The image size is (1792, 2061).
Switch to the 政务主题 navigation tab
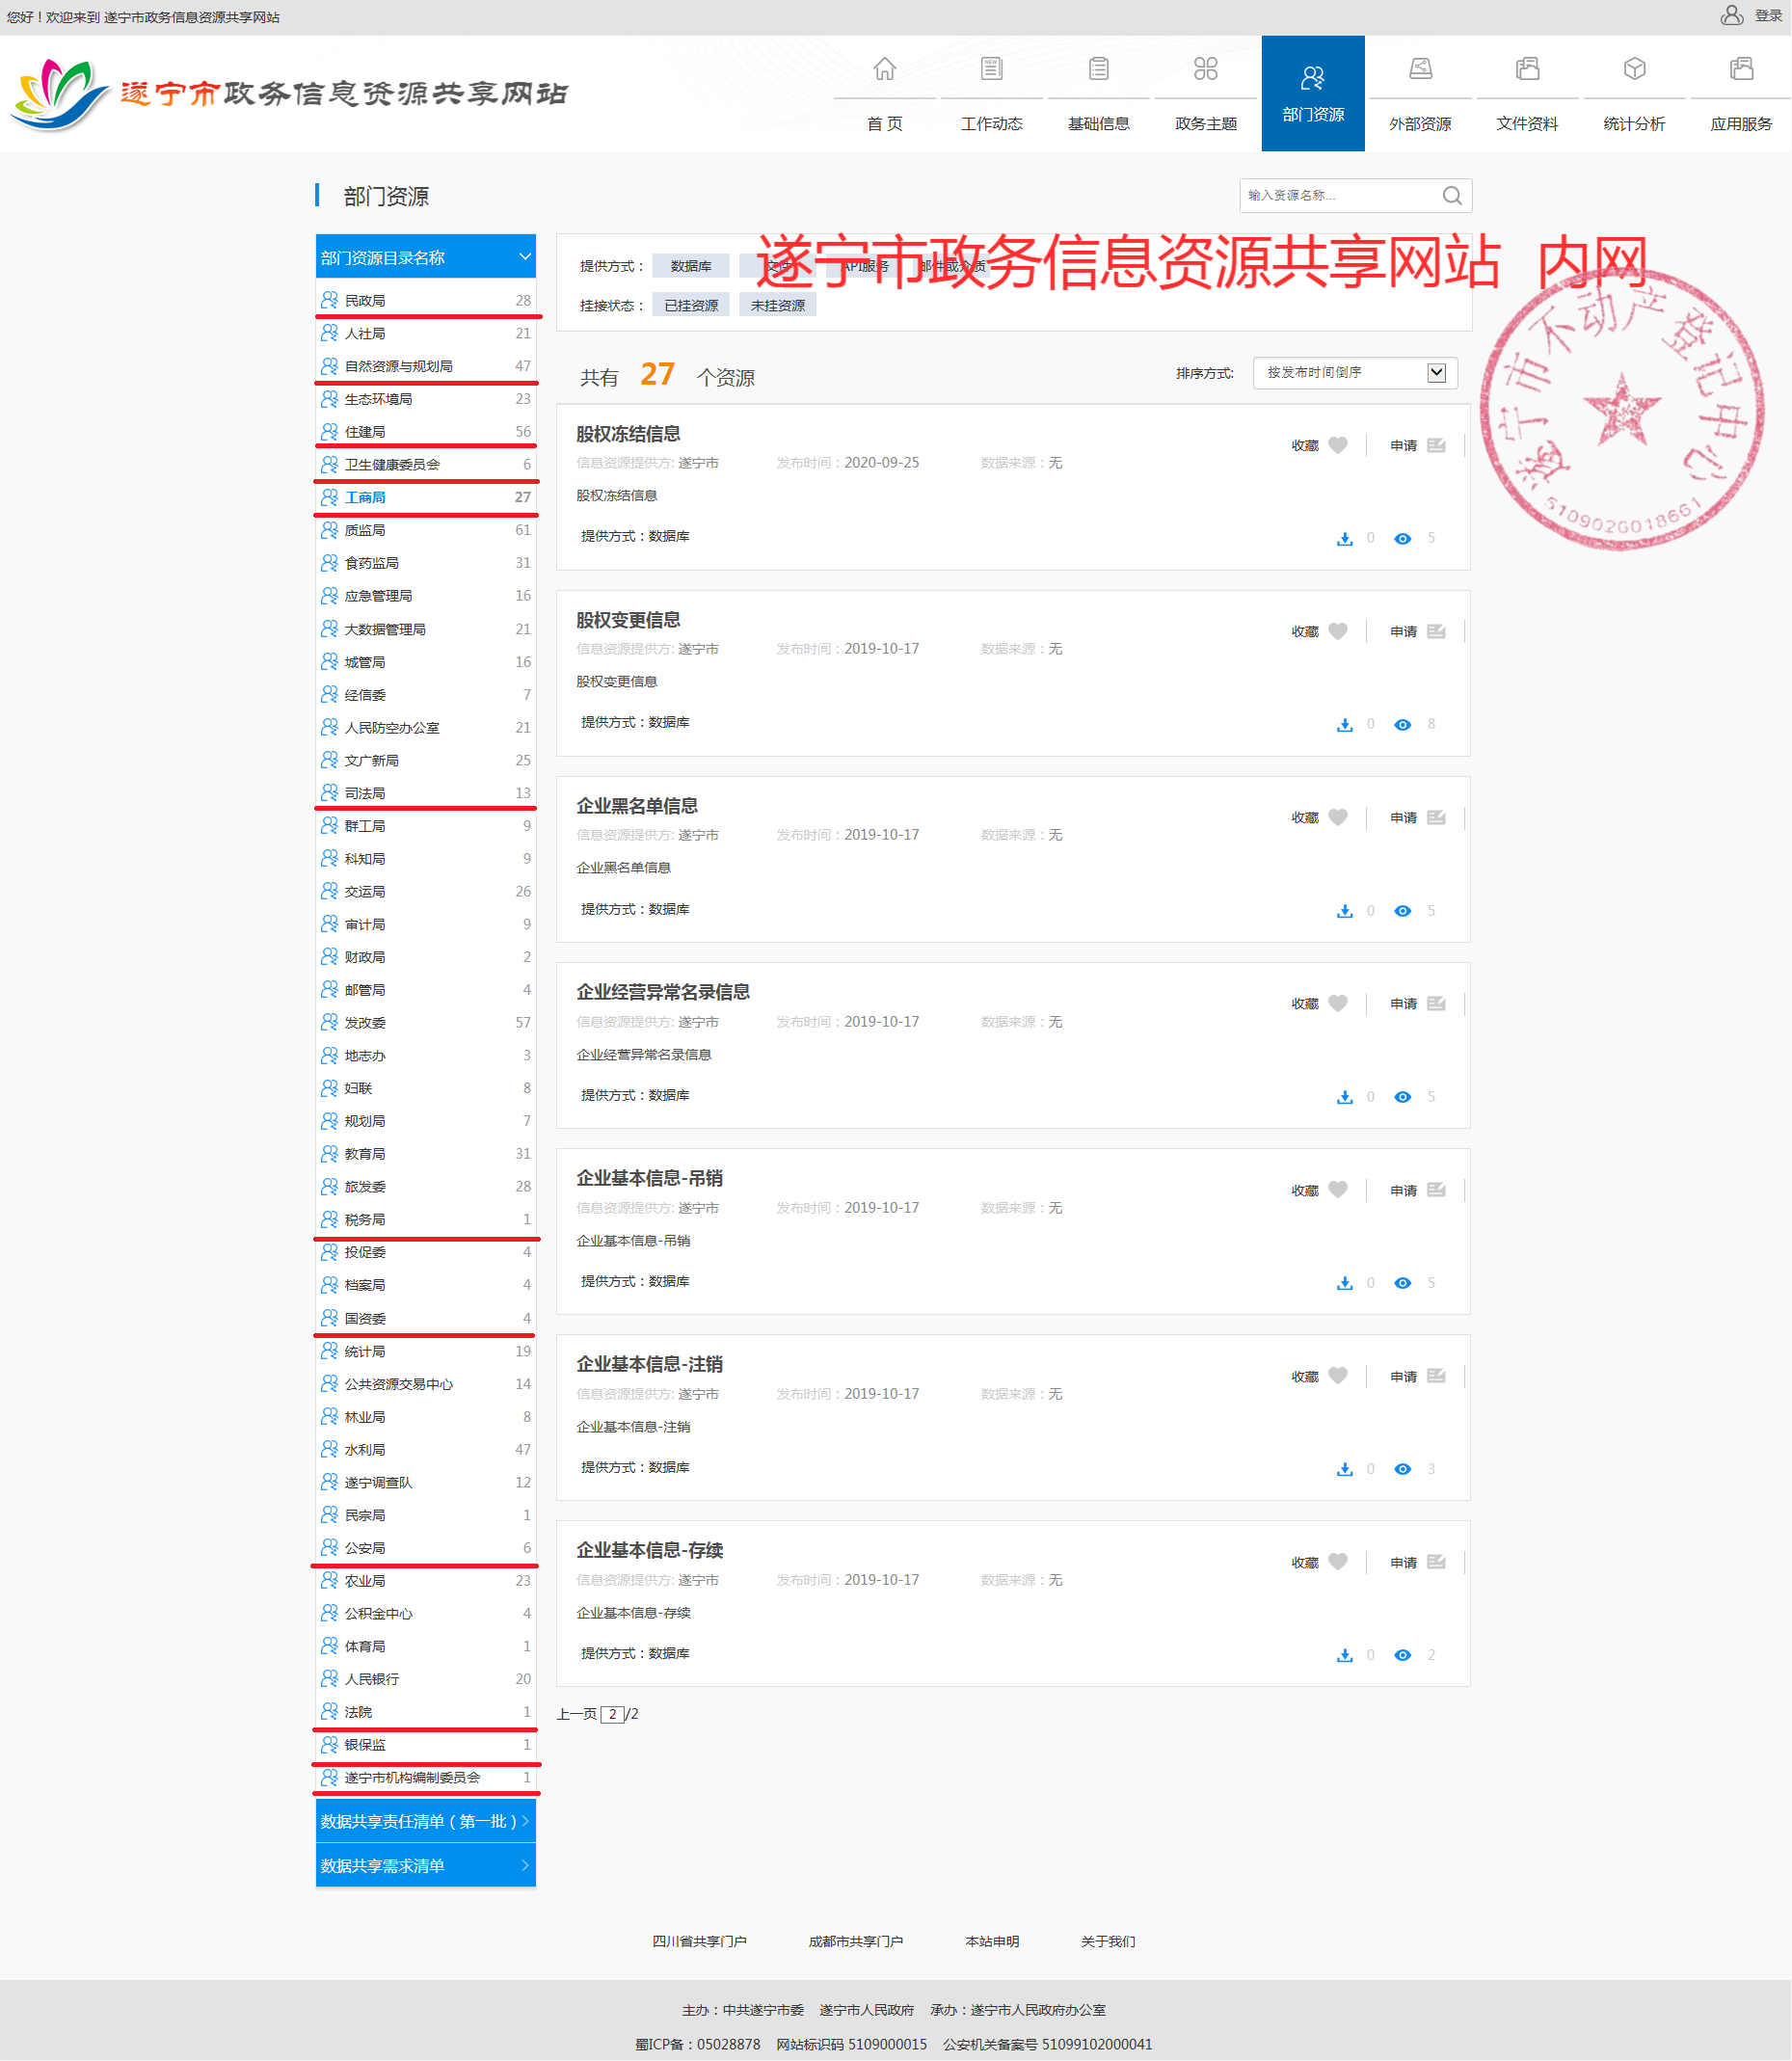click(x=1205, y=94)
